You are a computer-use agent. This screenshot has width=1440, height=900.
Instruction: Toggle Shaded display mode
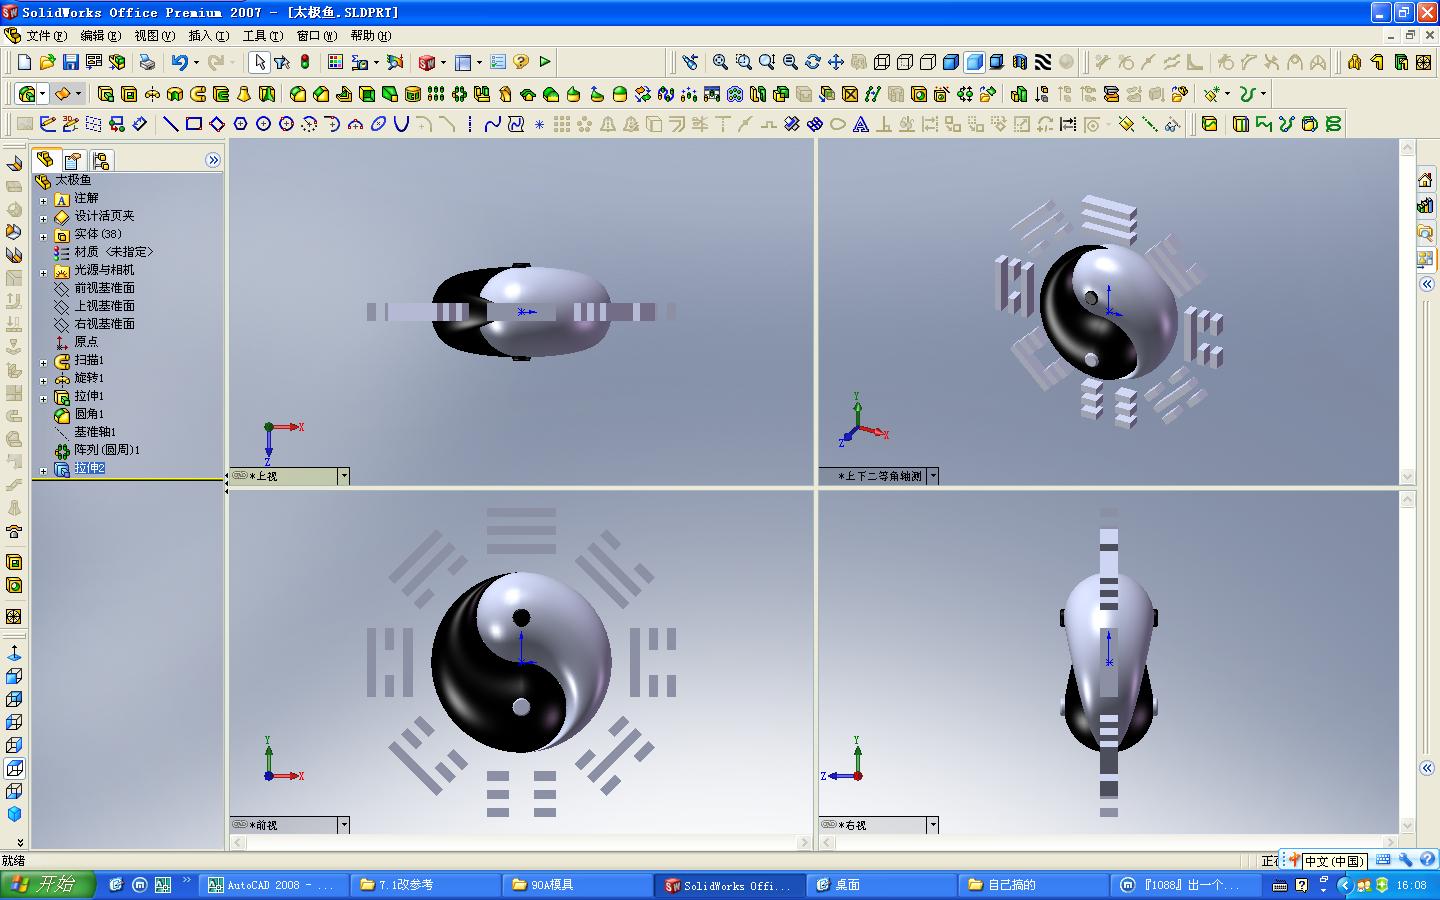(x=974, y=62)
